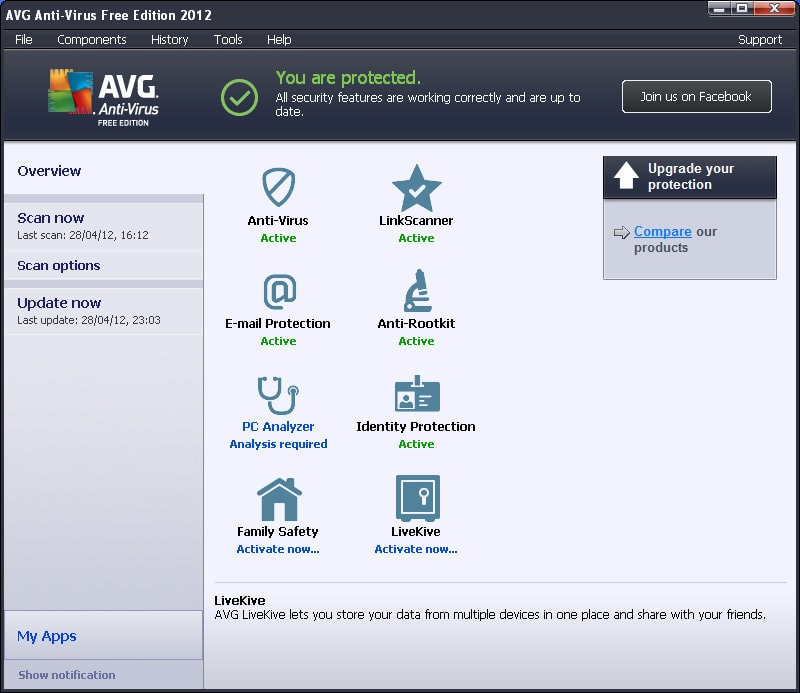The image size is (800, 693).
Task: Run Update now from sidebar
Action: 59,303
